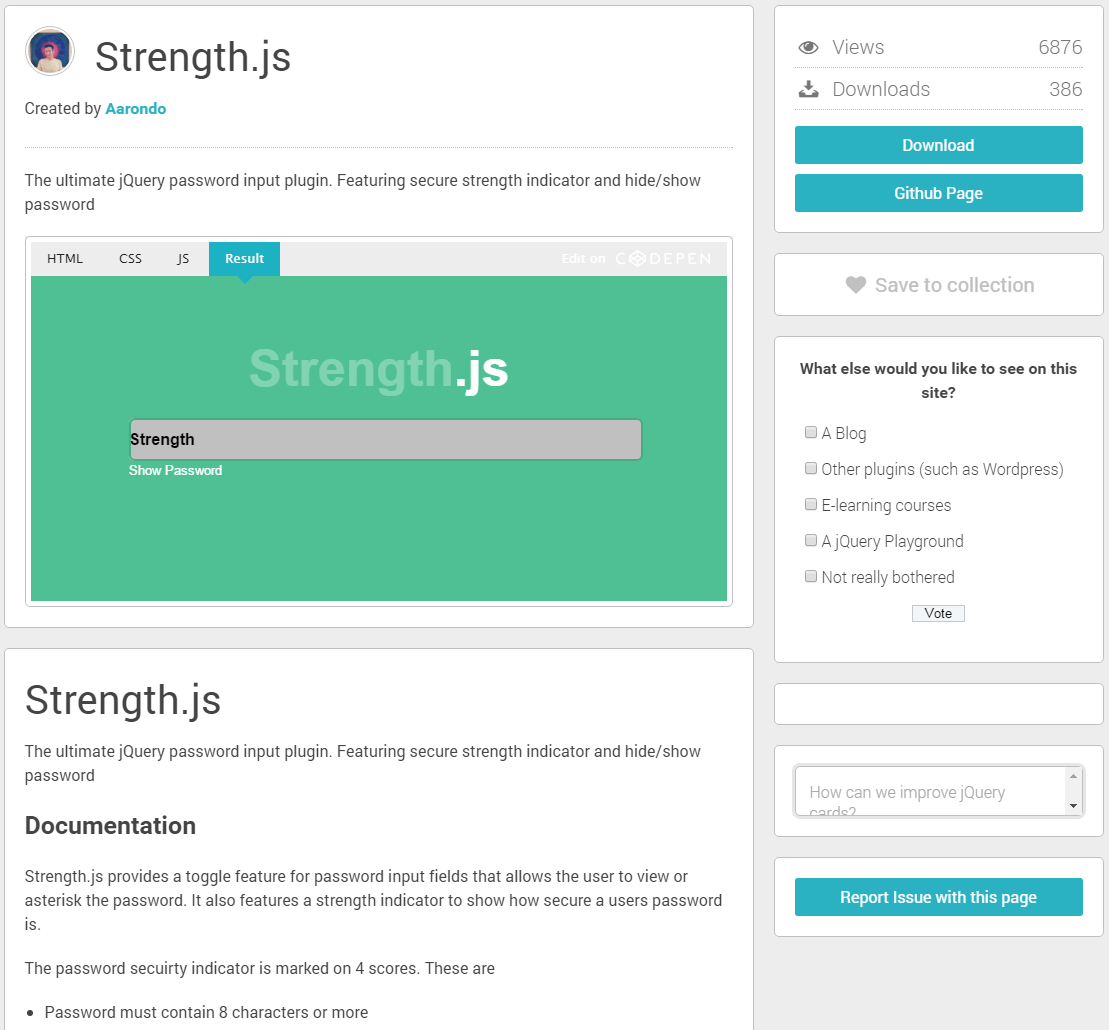Select the Result tab
The height and width of the screenshot is (1030, 1109).
(244, 259)
